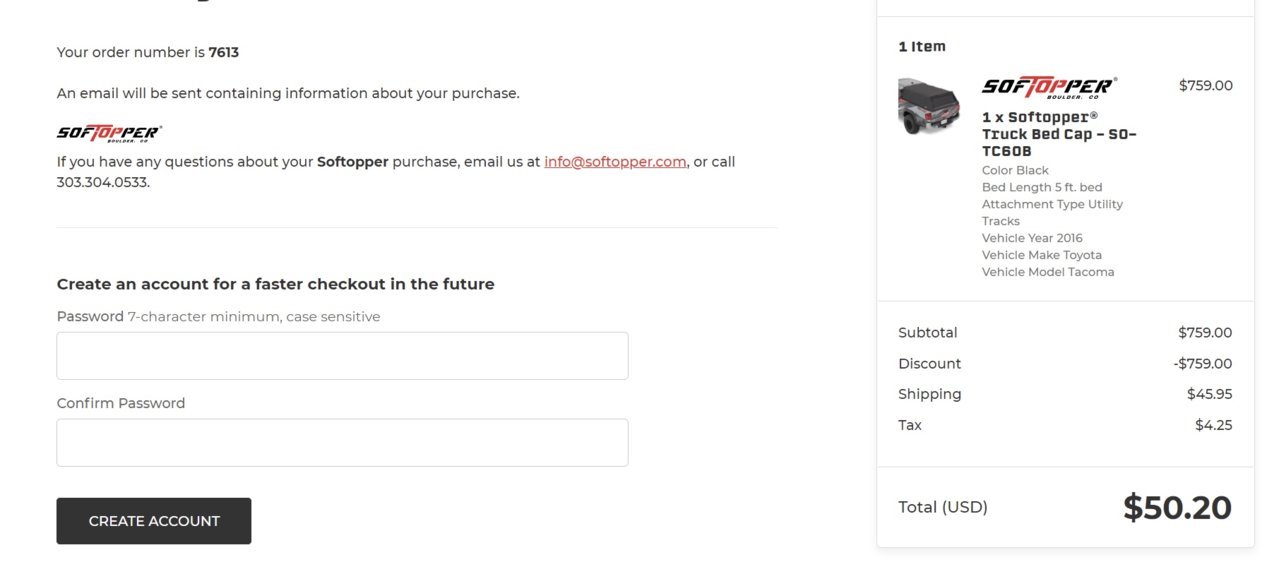Click the Shipping cost $45.95
Screen dimensions: 1279x562
tap(1210, 394)
